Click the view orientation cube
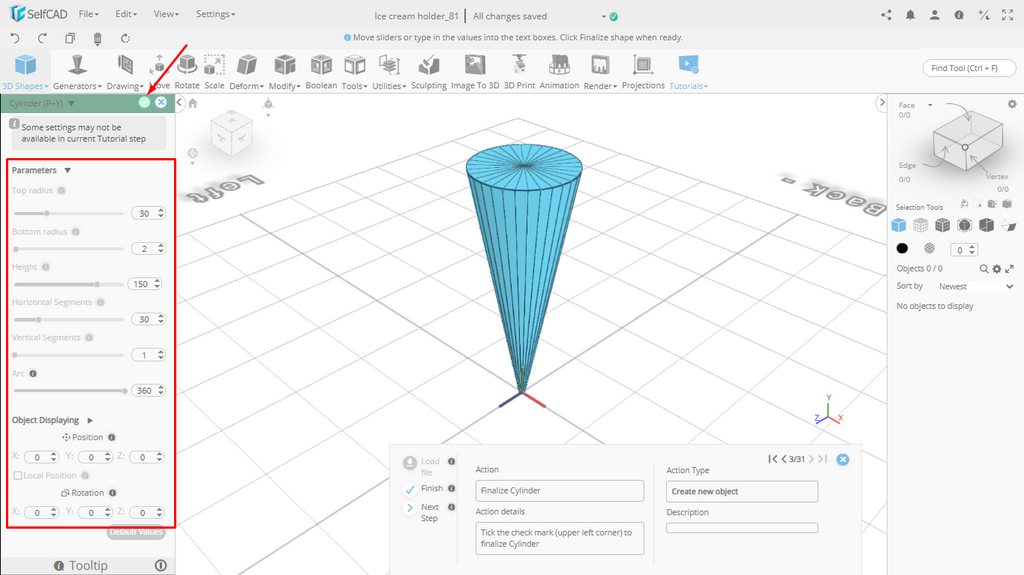 [x=231, y=132]
